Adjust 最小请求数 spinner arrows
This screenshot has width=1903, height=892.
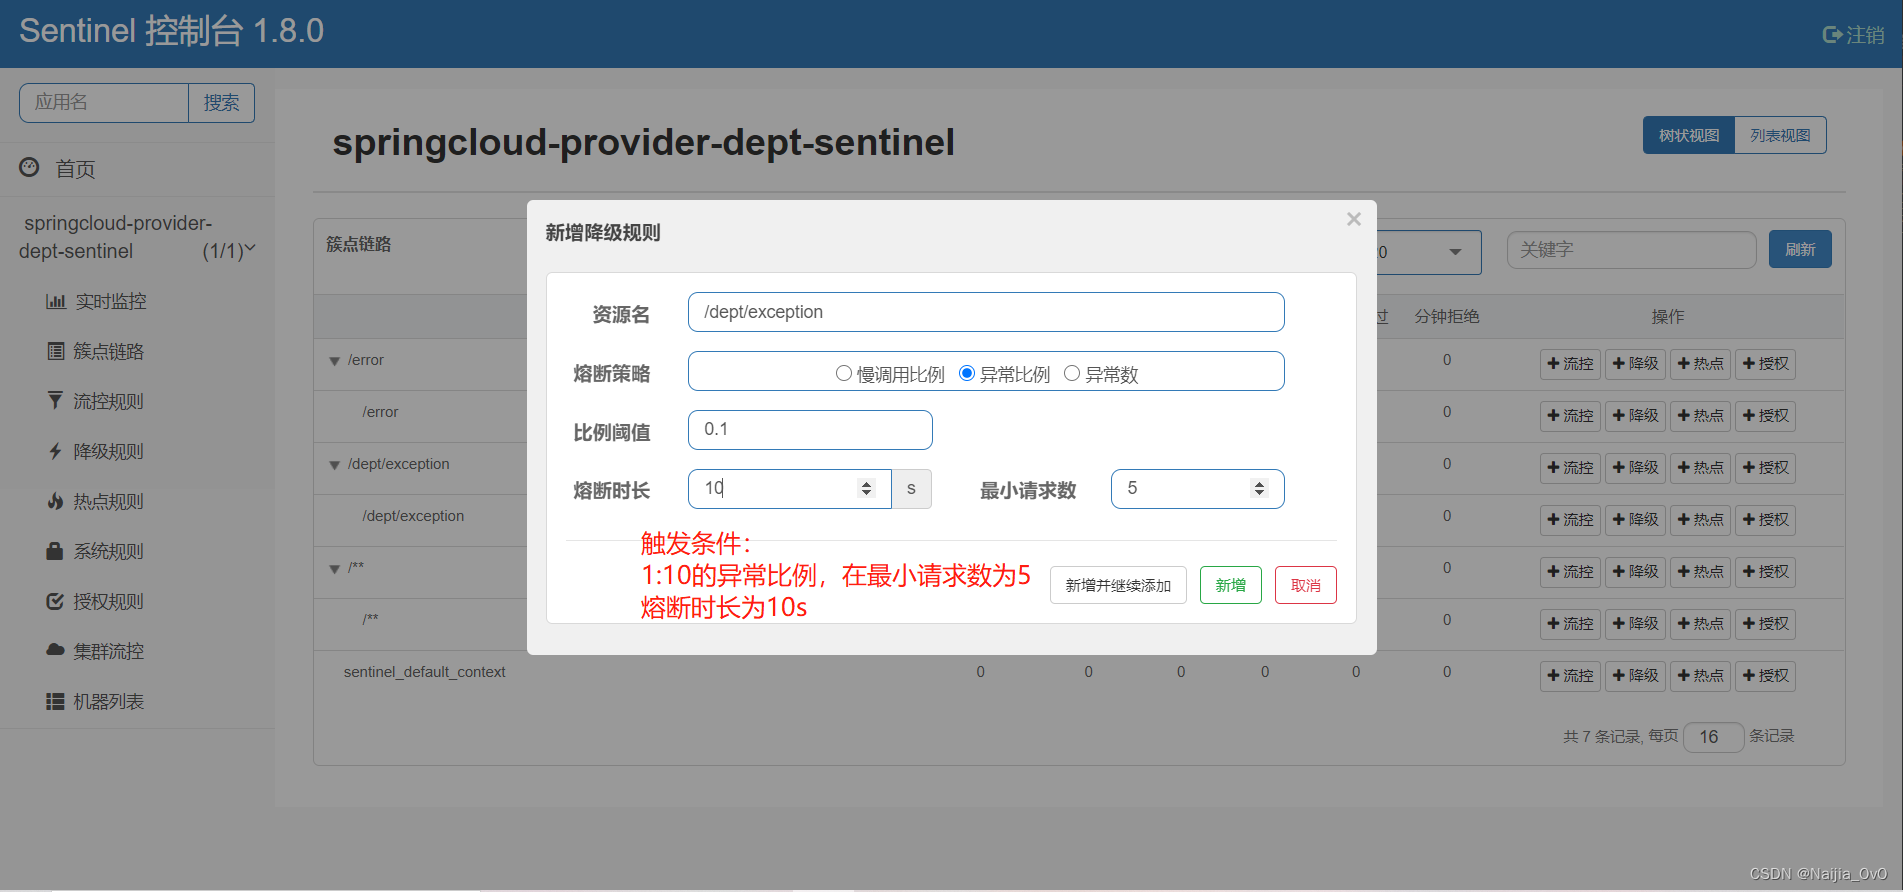tap(1260, 488)
